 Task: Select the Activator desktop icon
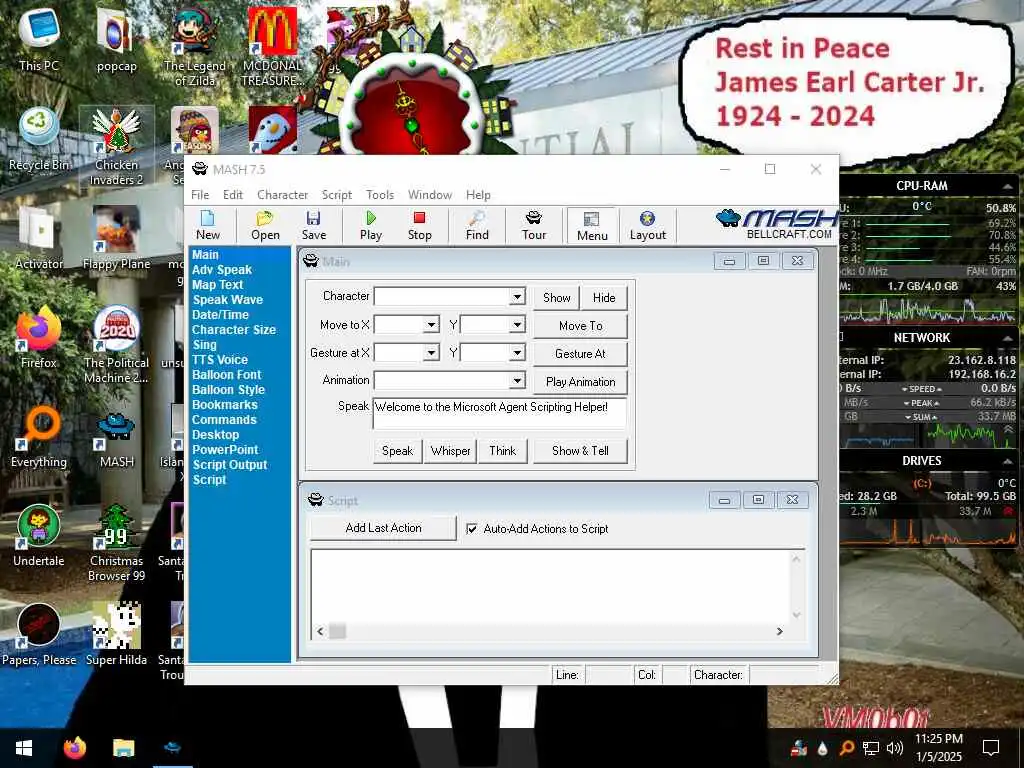[39, 238]
